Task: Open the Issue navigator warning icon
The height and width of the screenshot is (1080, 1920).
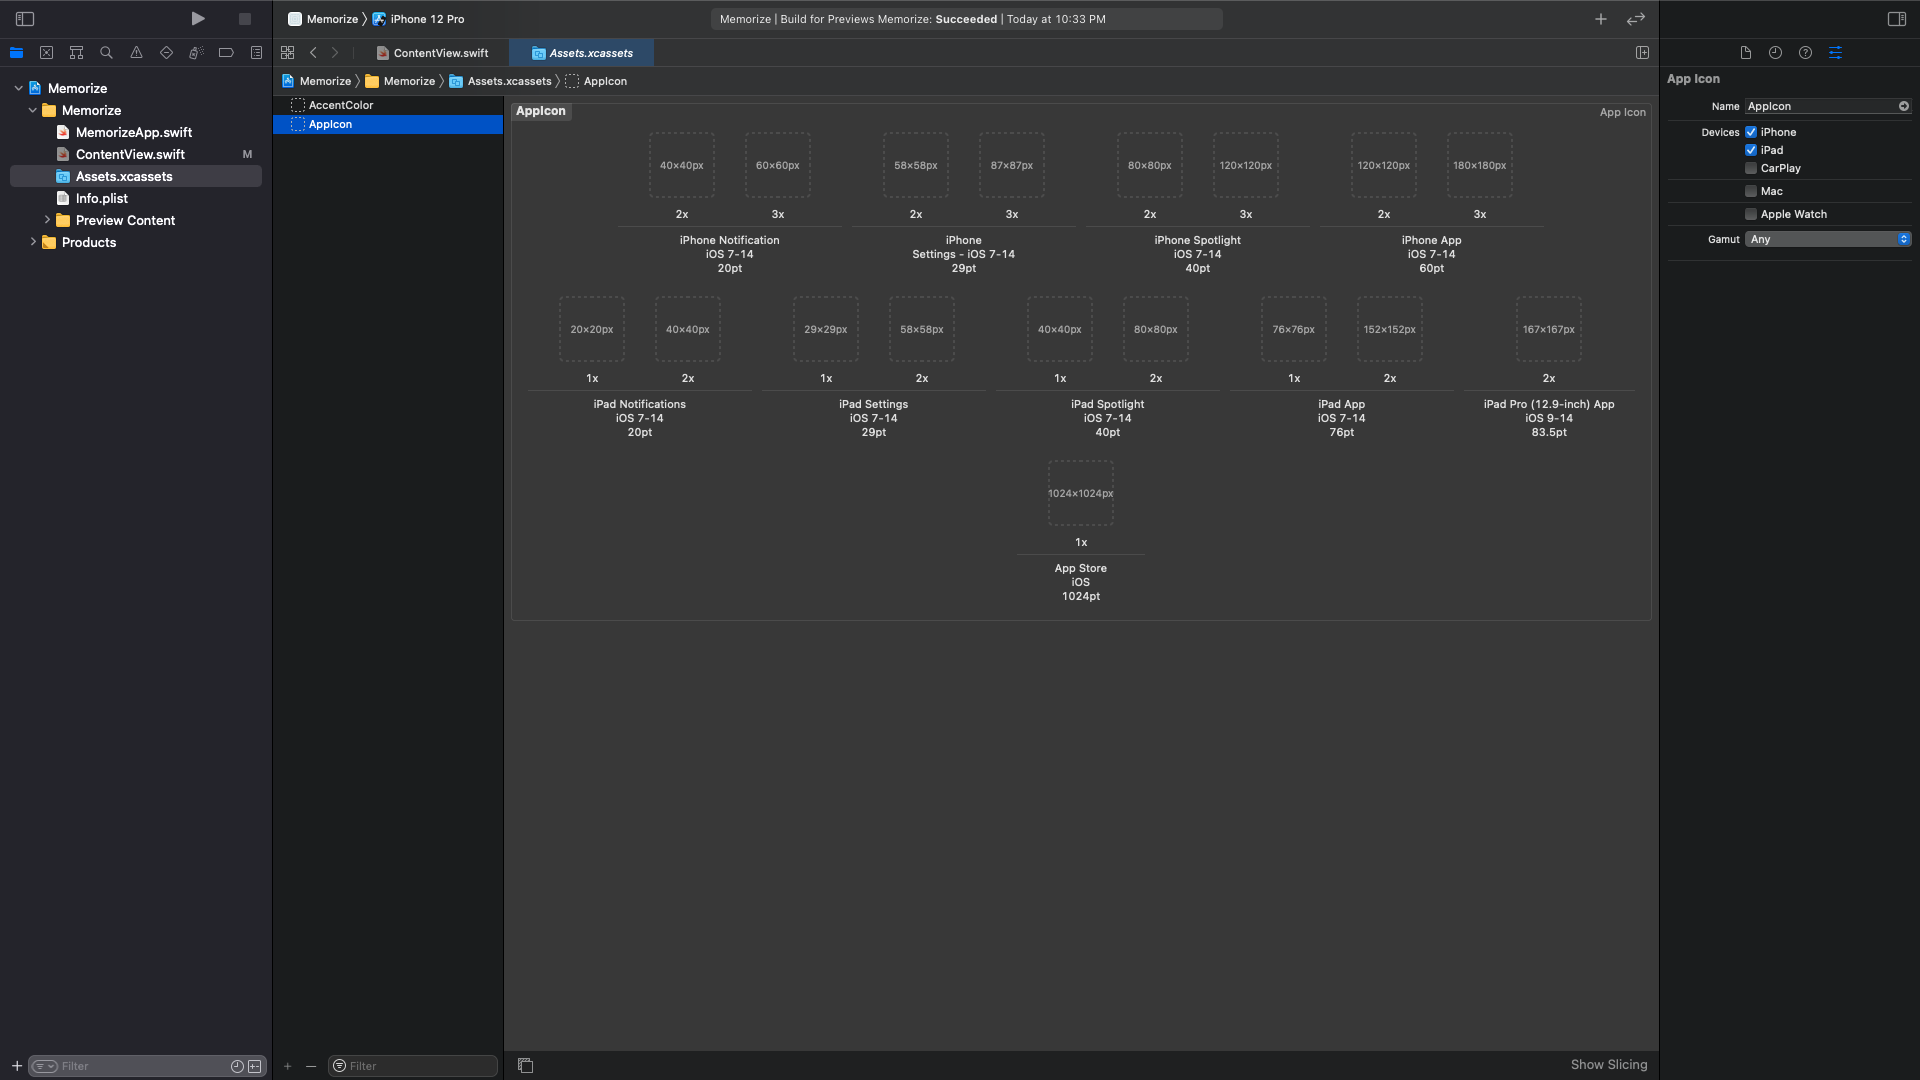Action: (x=136, y=53)
